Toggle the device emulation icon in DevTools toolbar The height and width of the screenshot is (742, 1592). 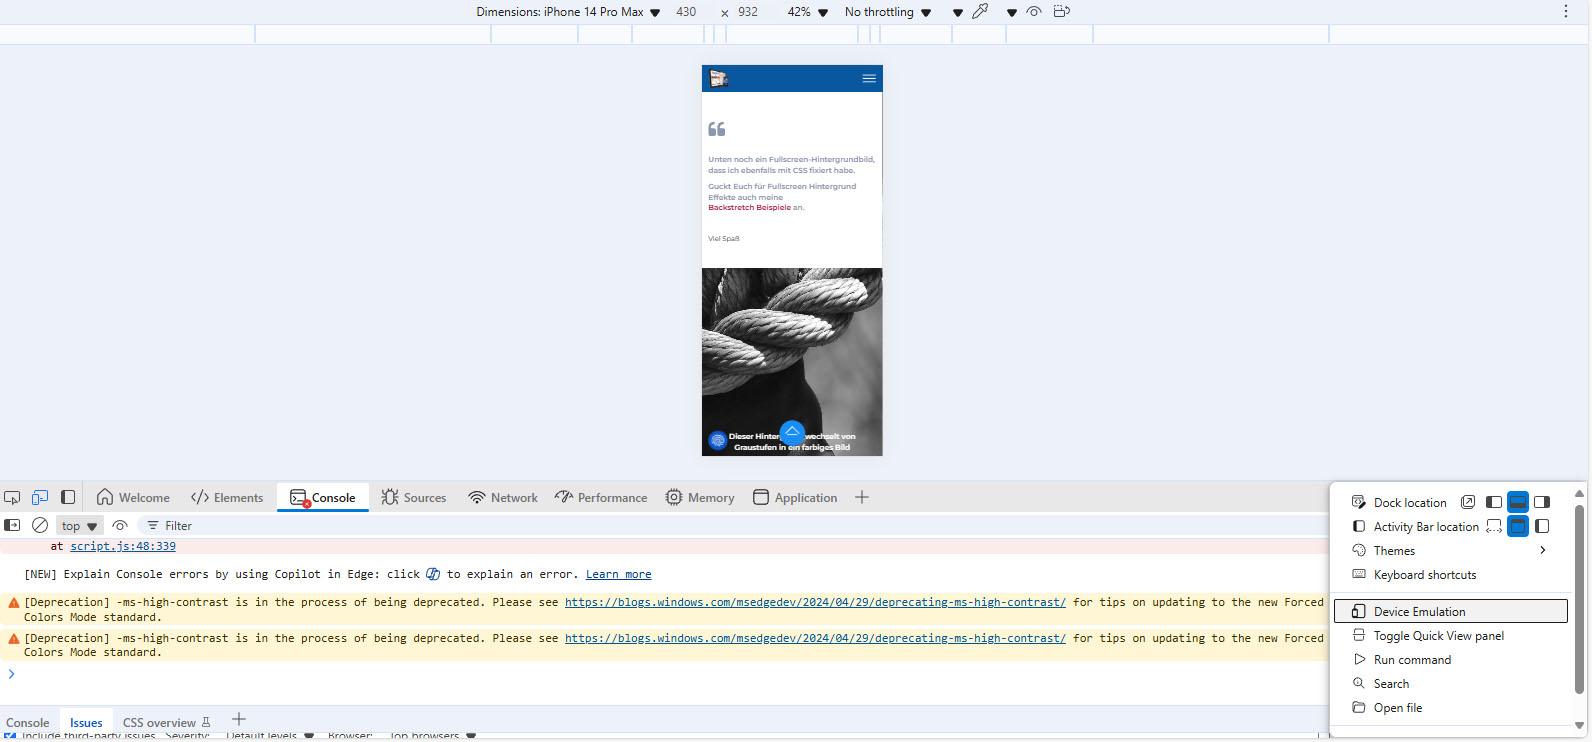(40, 498)
